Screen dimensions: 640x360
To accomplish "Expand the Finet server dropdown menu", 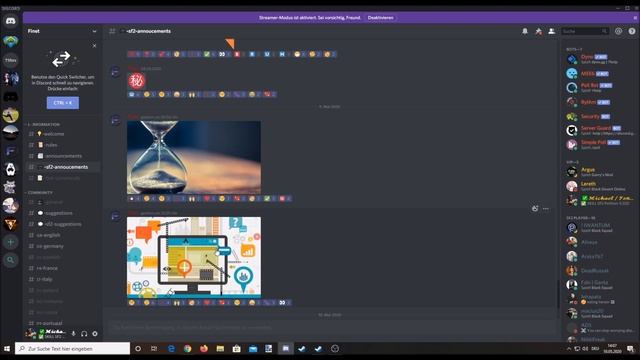I will (x=94, y=31).
